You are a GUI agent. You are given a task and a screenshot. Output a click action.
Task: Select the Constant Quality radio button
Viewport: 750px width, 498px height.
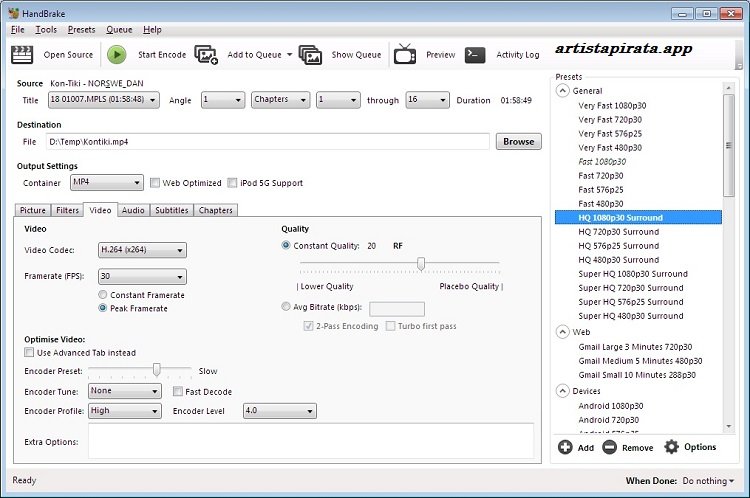[x=286, y=245]
